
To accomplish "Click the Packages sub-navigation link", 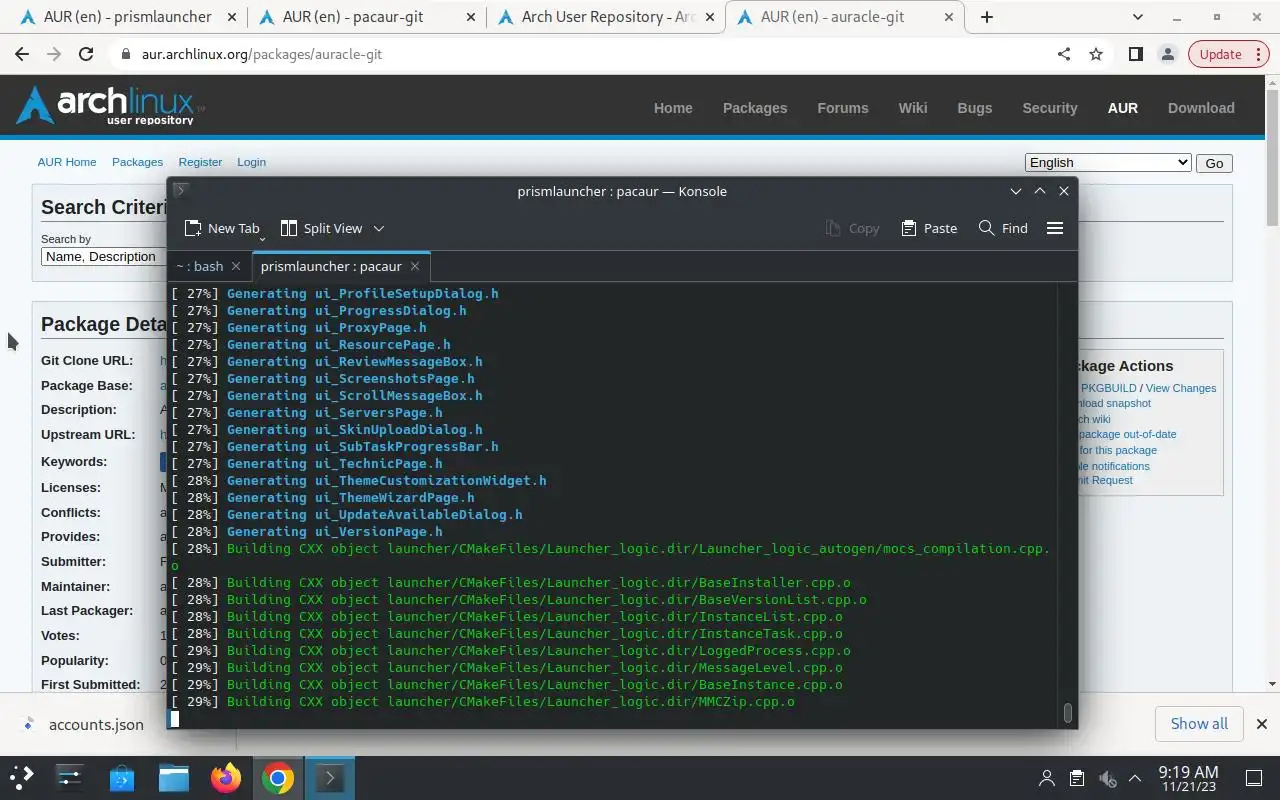I will pyautogui.click(x=137, y=162).
